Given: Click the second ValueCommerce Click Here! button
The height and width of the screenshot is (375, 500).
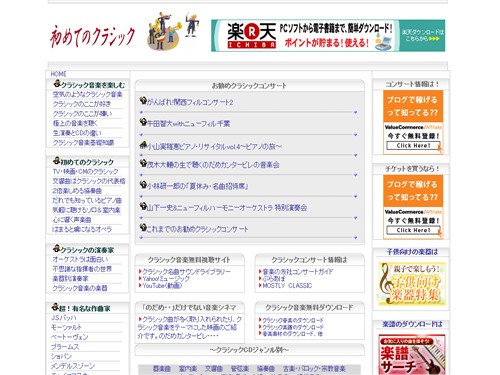Looking at the screenshot, I should coord(413,230).
